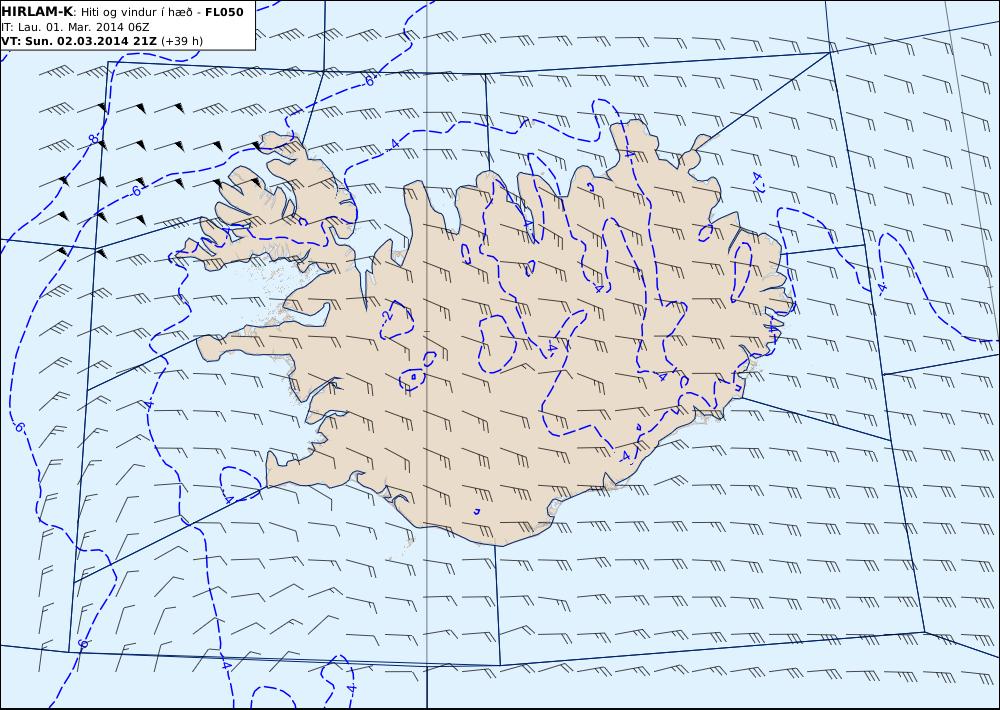Click the '2' isotherm contour label
This screenshot has height=710, width=1000.
tap(388, 316)
